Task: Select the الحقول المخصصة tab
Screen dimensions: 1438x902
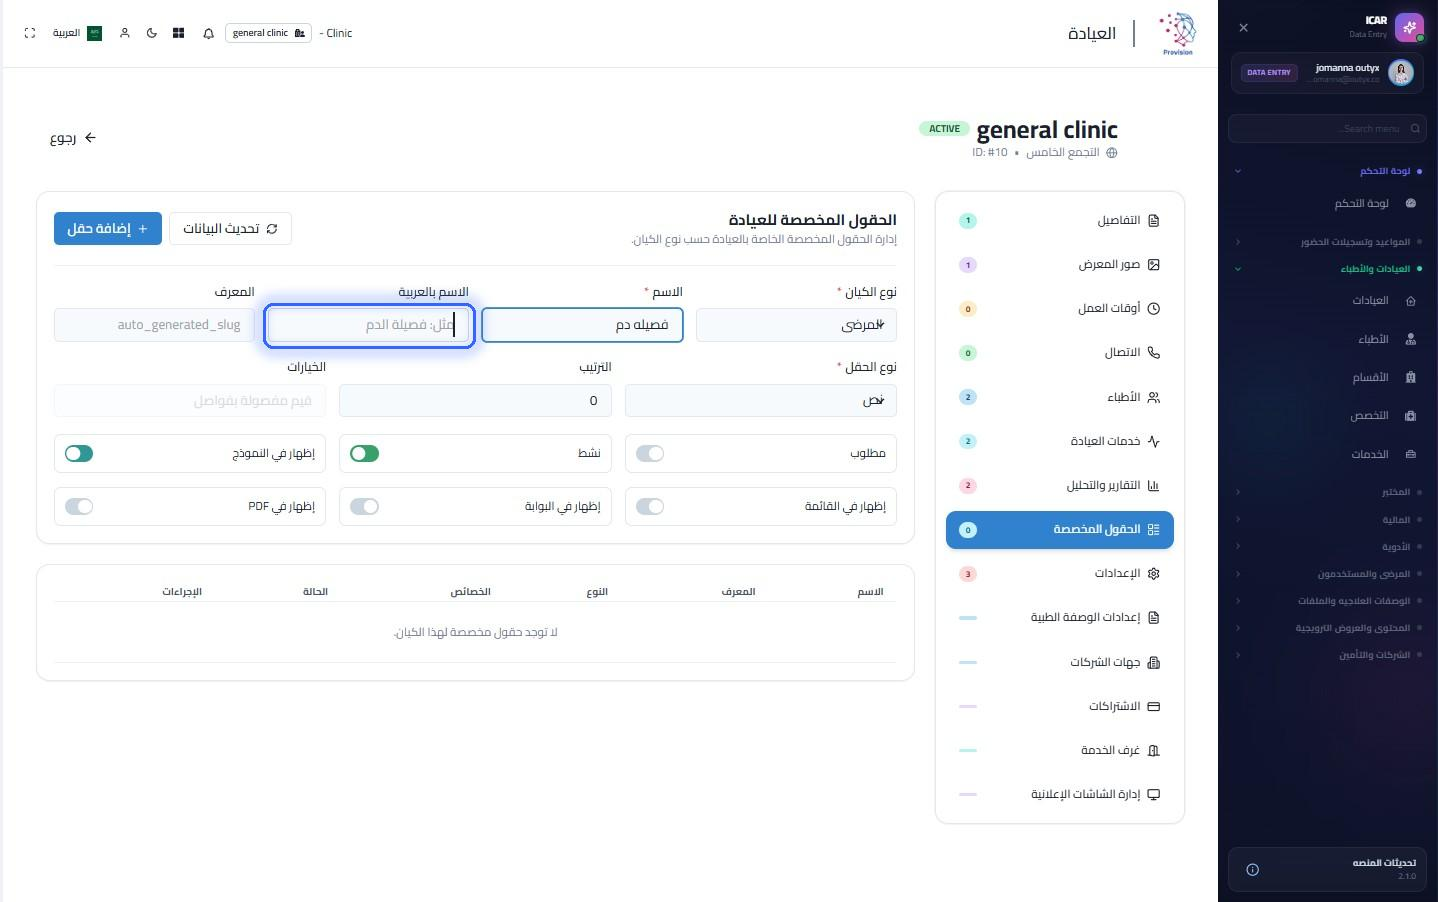Action: (x=1060, y=530)
